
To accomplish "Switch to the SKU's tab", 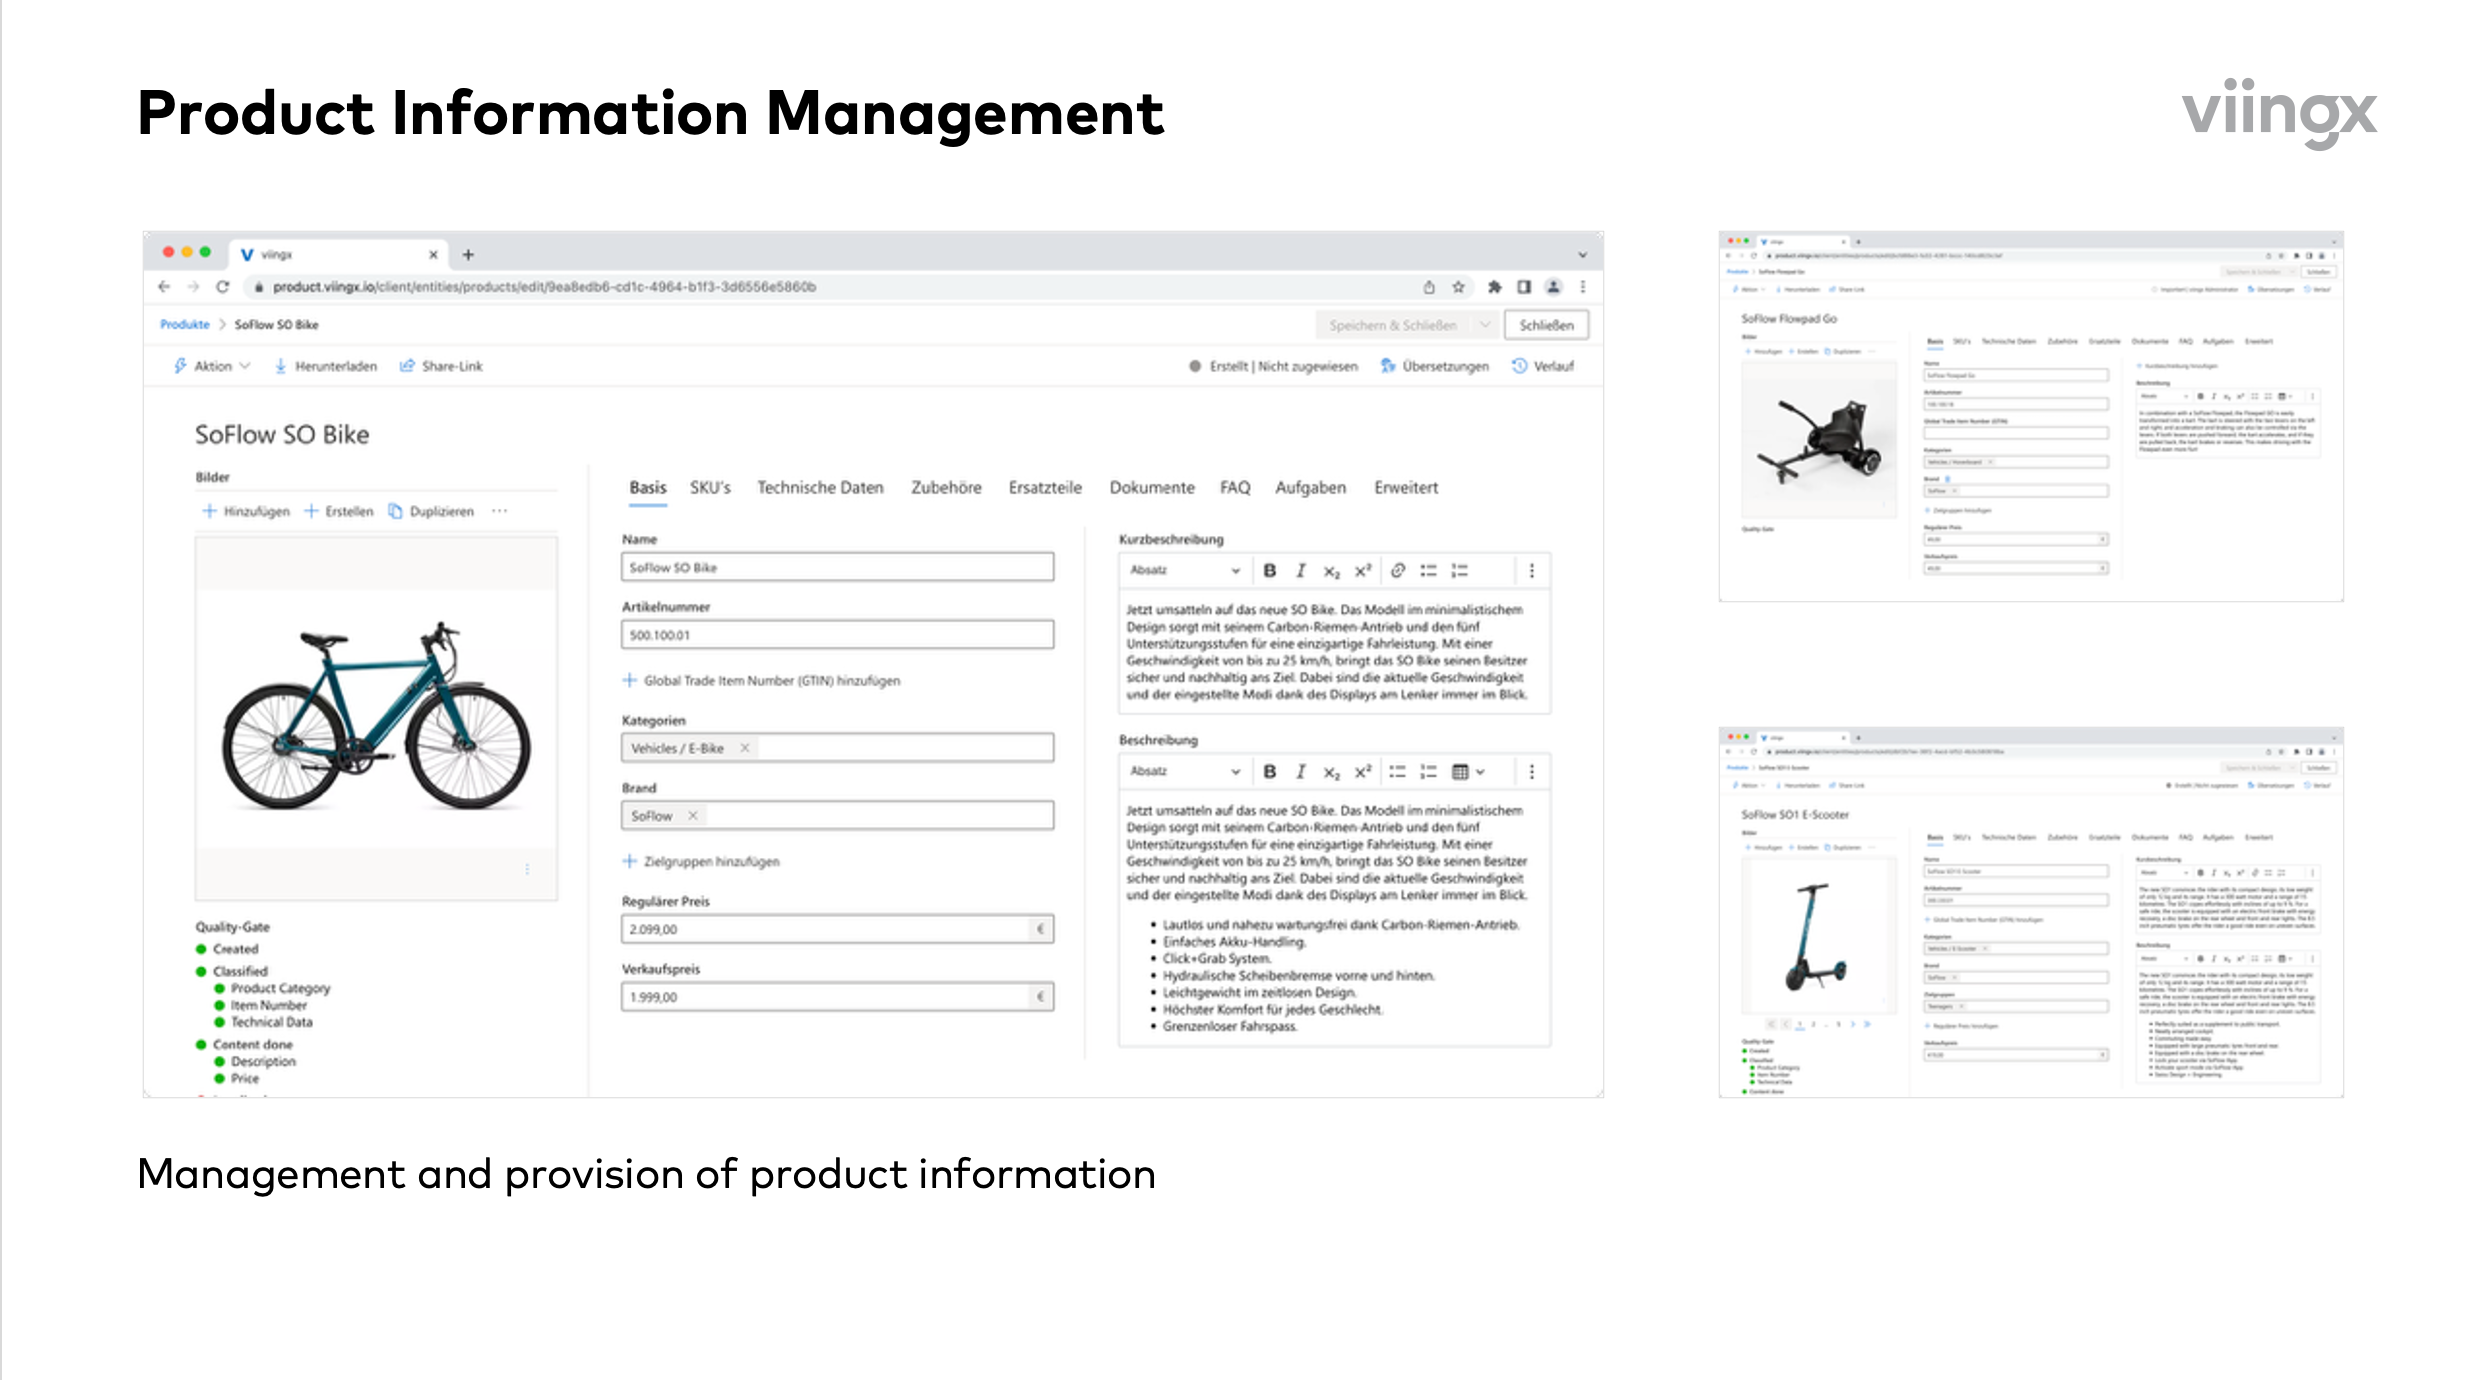I will 710,488.
